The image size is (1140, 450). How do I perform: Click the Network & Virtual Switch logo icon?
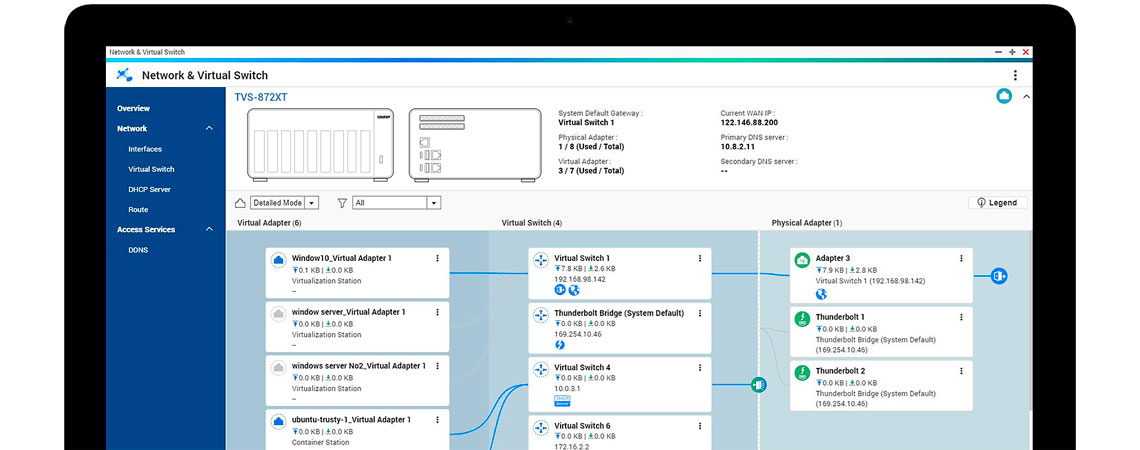point(125,75)
